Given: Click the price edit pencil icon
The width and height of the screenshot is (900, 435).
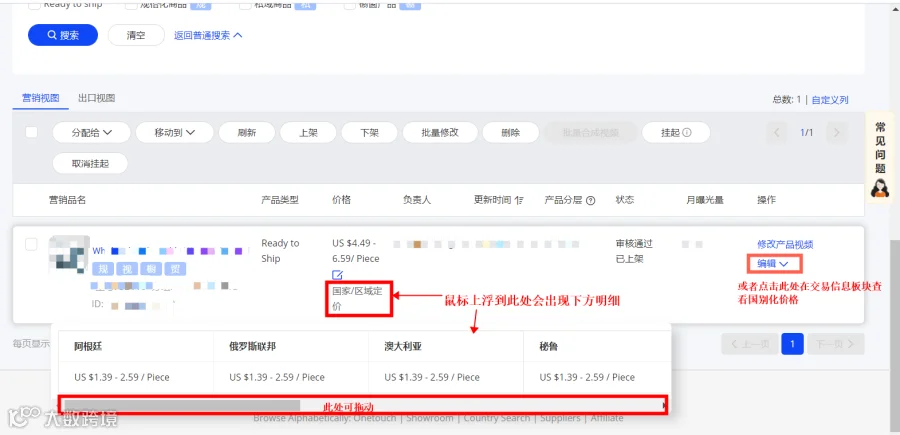Looking at the screenshot, I should [338, 274].
